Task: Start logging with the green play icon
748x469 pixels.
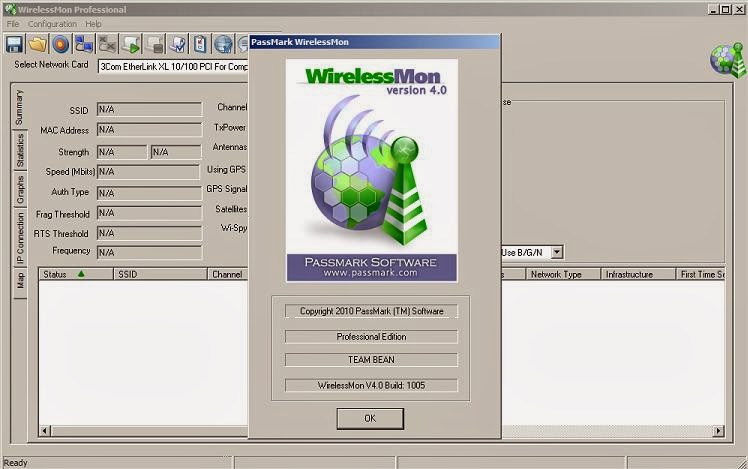Action: (131, 44)
